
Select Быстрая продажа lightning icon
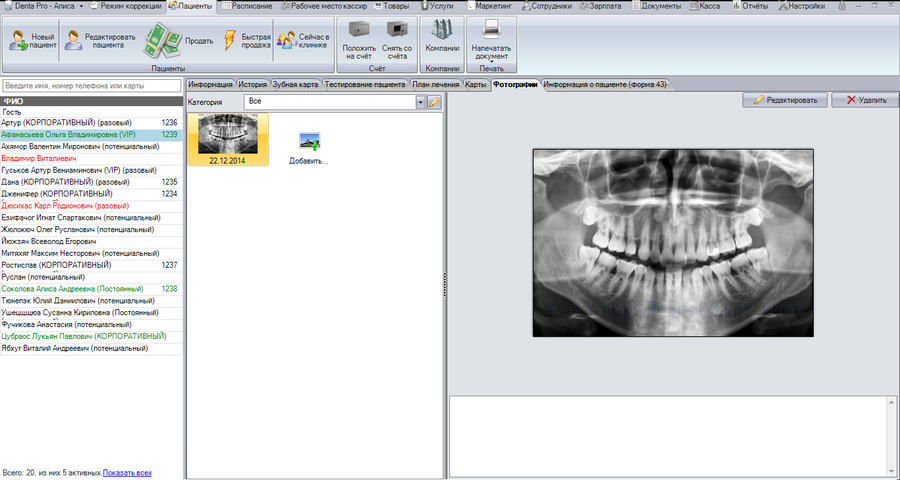(x=229, y=40)
